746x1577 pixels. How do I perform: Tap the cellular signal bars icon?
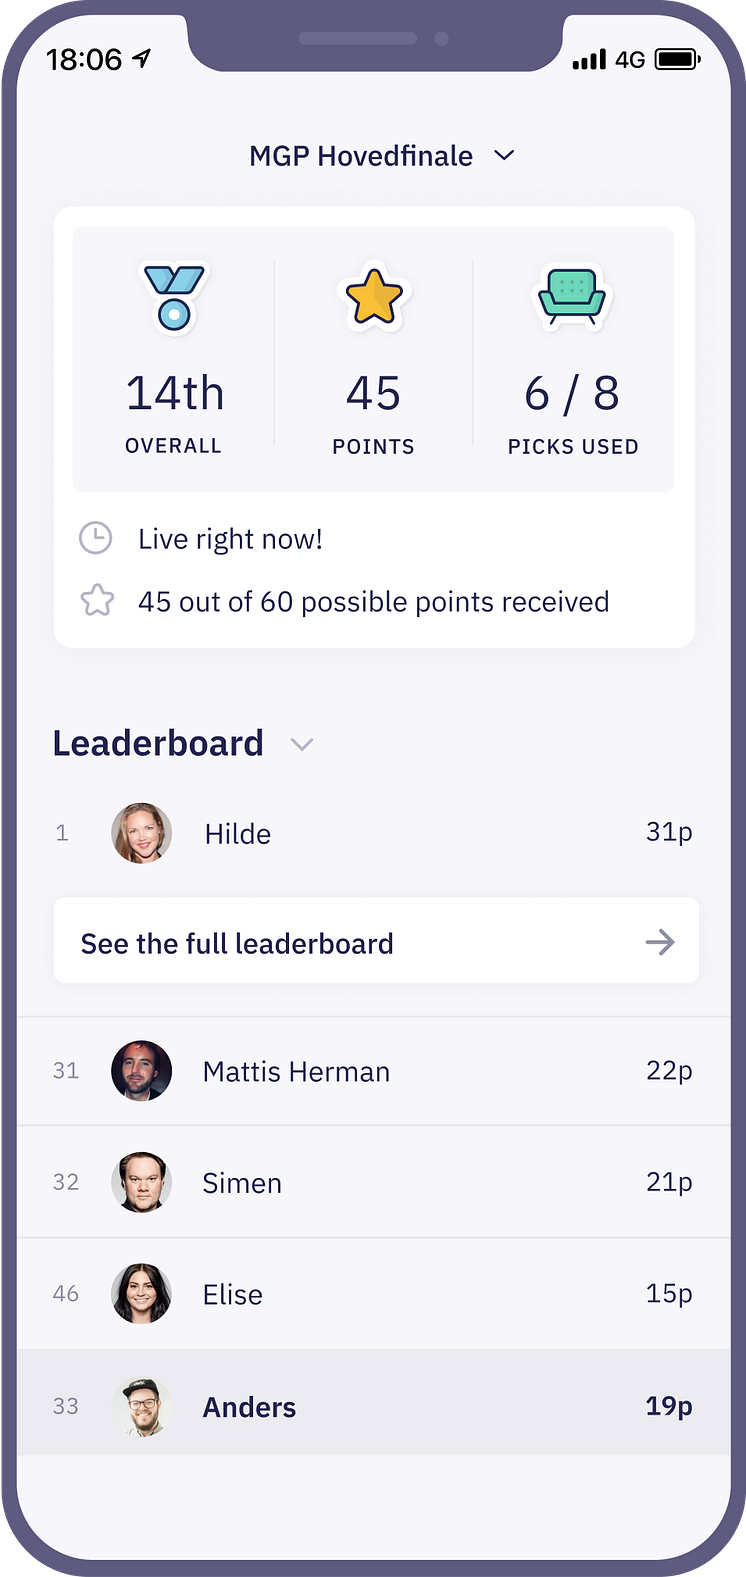coord(589,60)
